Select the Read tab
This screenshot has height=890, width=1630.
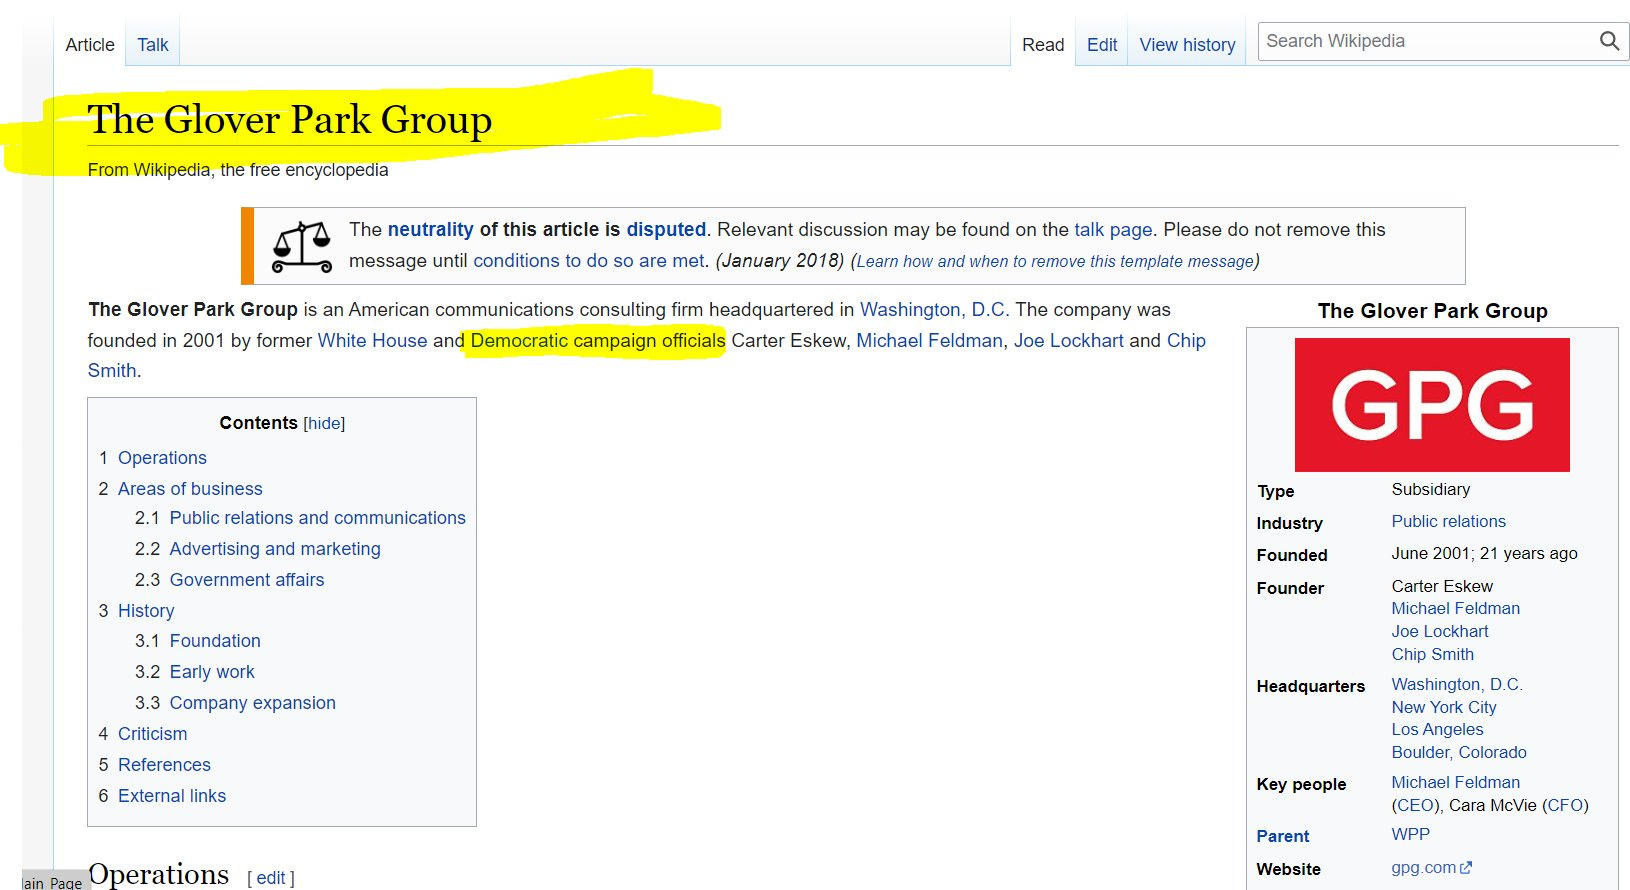(1043, 45)
